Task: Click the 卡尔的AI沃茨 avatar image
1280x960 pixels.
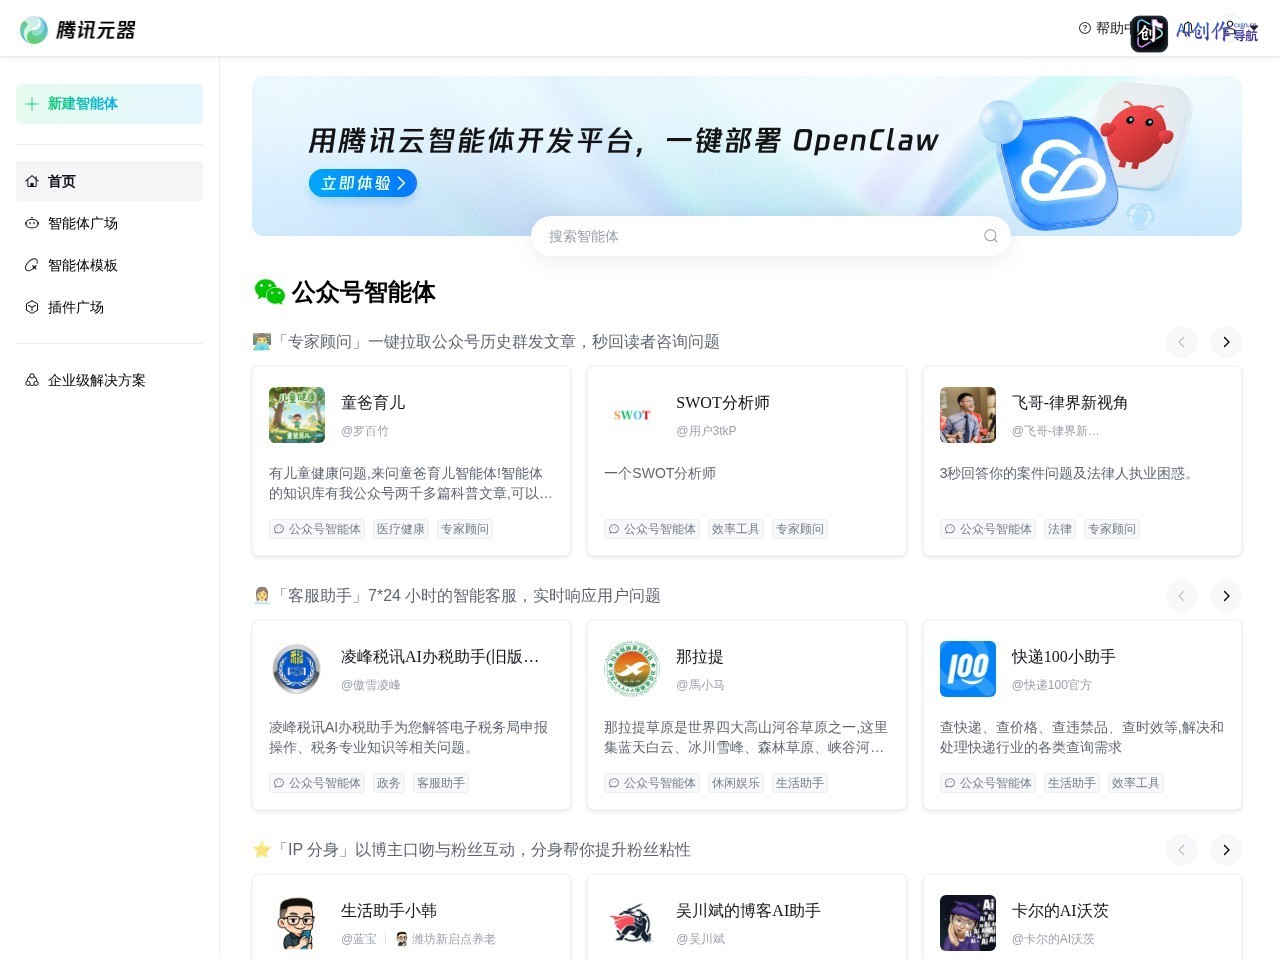Action: (968, 923)
